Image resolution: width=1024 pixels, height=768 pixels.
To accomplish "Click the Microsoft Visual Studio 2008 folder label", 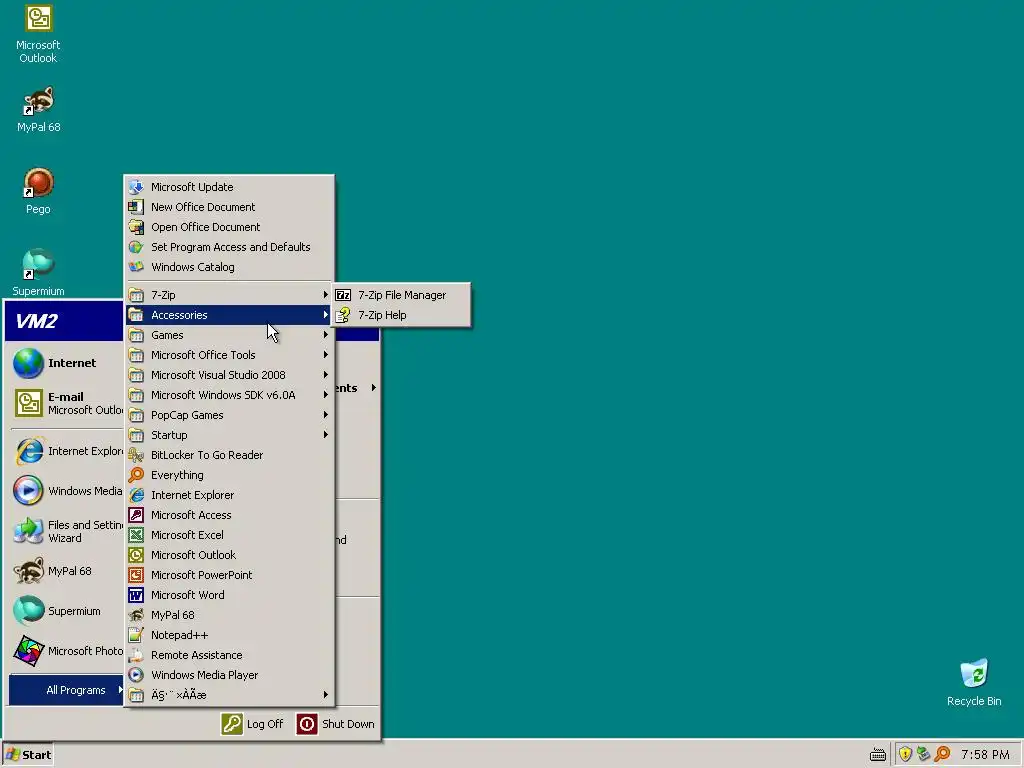I will click(x=218, y=375).
